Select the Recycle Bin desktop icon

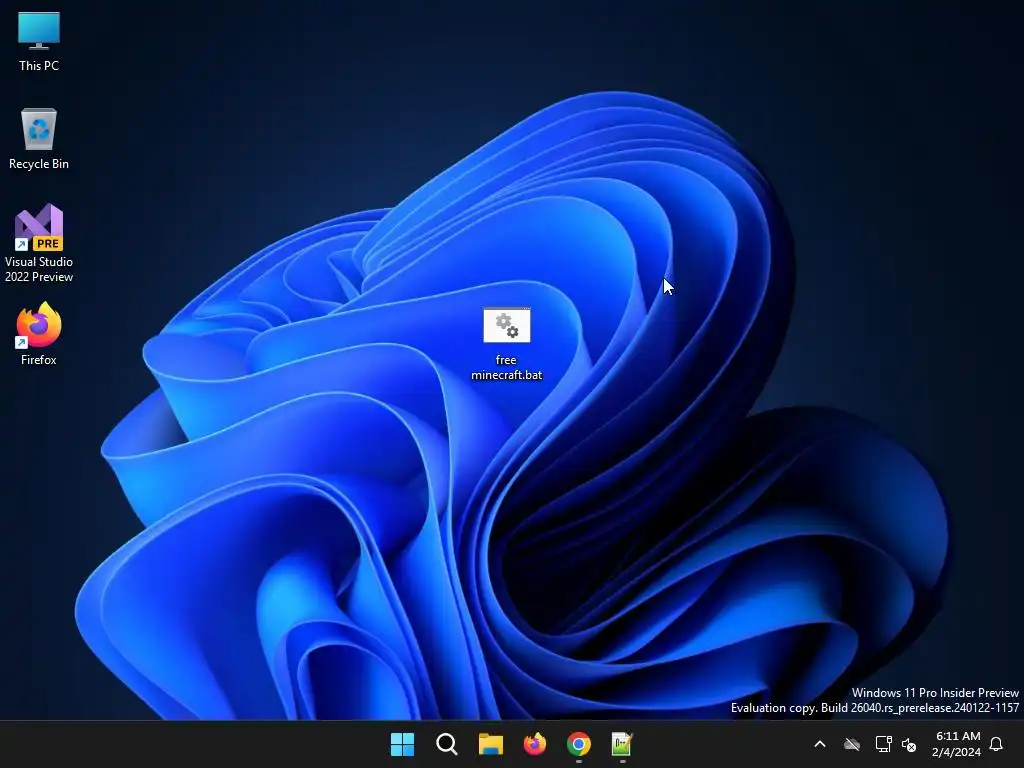(39, 139)
